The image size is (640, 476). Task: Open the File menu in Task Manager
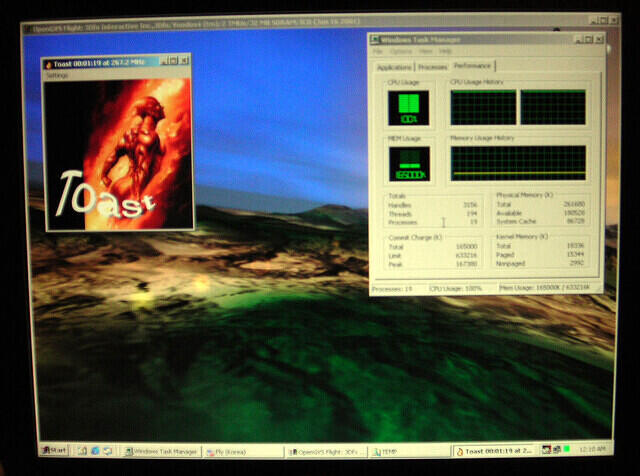click(378, 51)
